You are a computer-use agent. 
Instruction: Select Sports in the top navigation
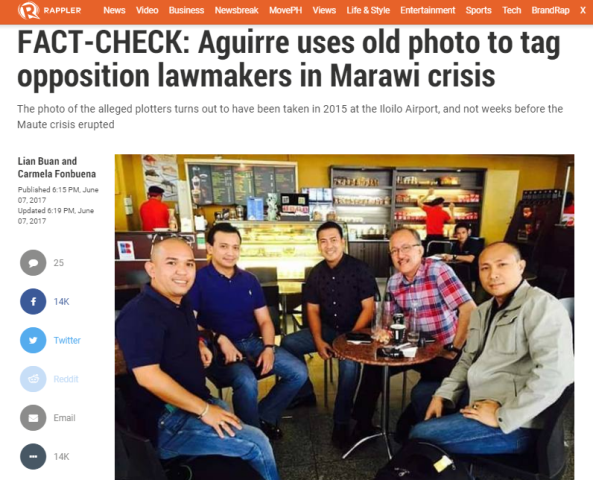(478, 10)
